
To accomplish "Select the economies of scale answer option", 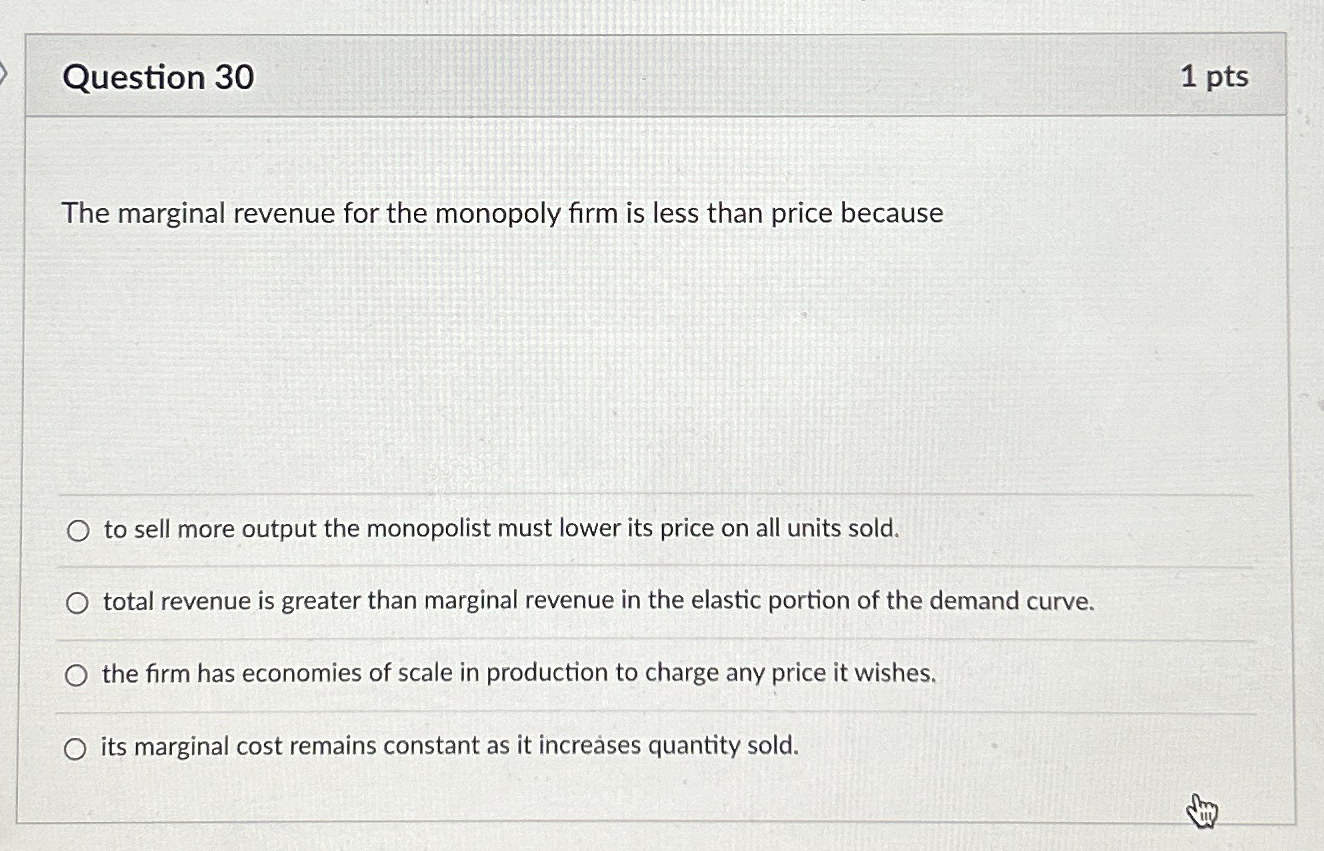I will tap(77, 675).
